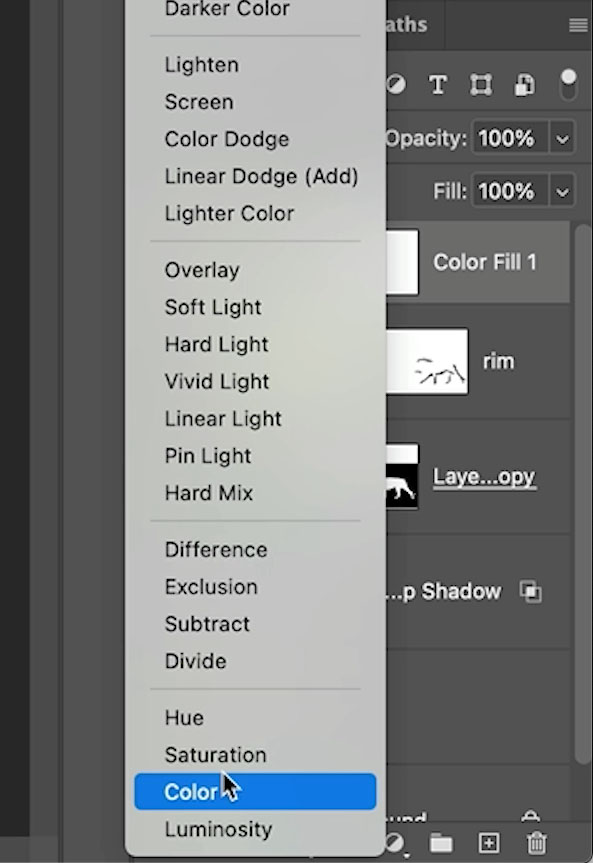Open the Opacity slider dropdown

(x=562, y=138)
